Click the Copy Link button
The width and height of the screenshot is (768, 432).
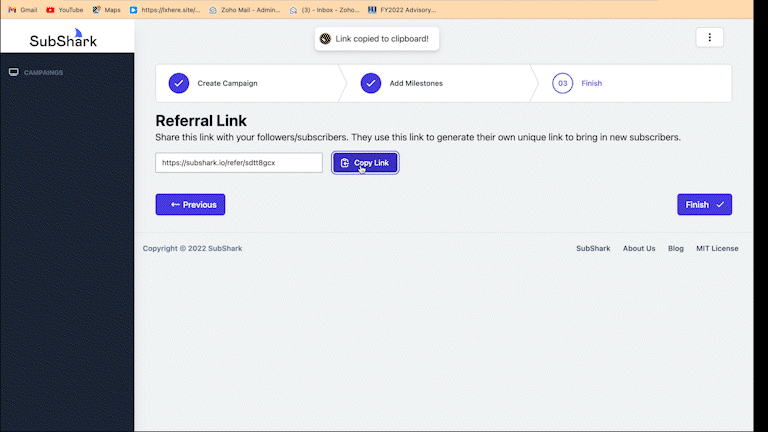pos(365,163)
